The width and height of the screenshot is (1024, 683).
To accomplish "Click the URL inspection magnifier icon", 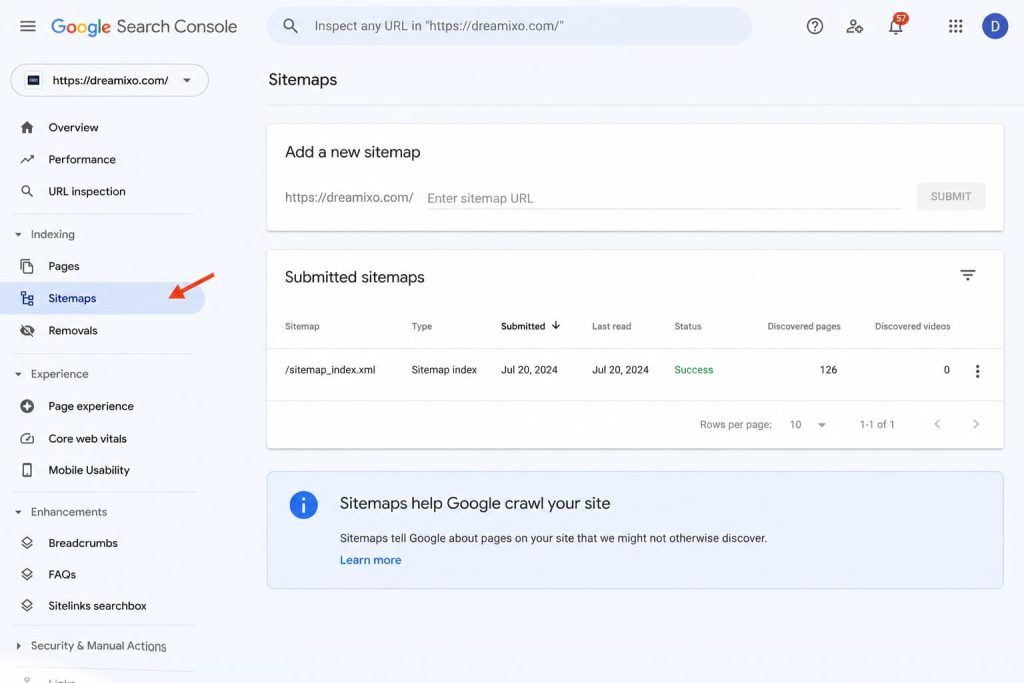I will 27,191.
